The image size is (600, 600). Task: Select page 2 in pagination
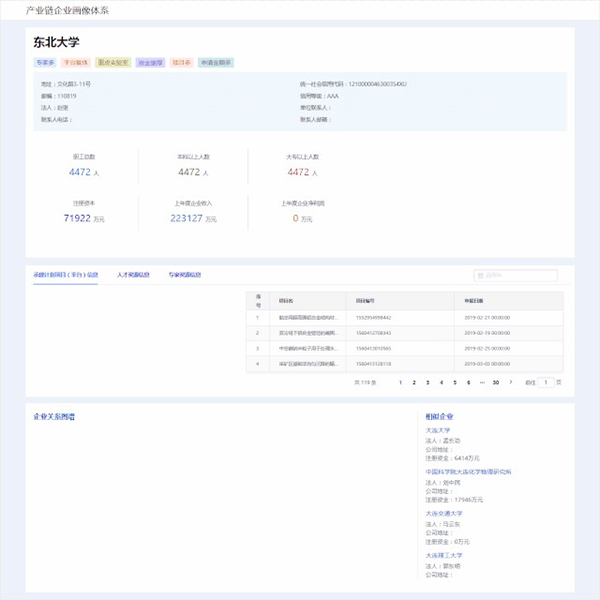414,382
